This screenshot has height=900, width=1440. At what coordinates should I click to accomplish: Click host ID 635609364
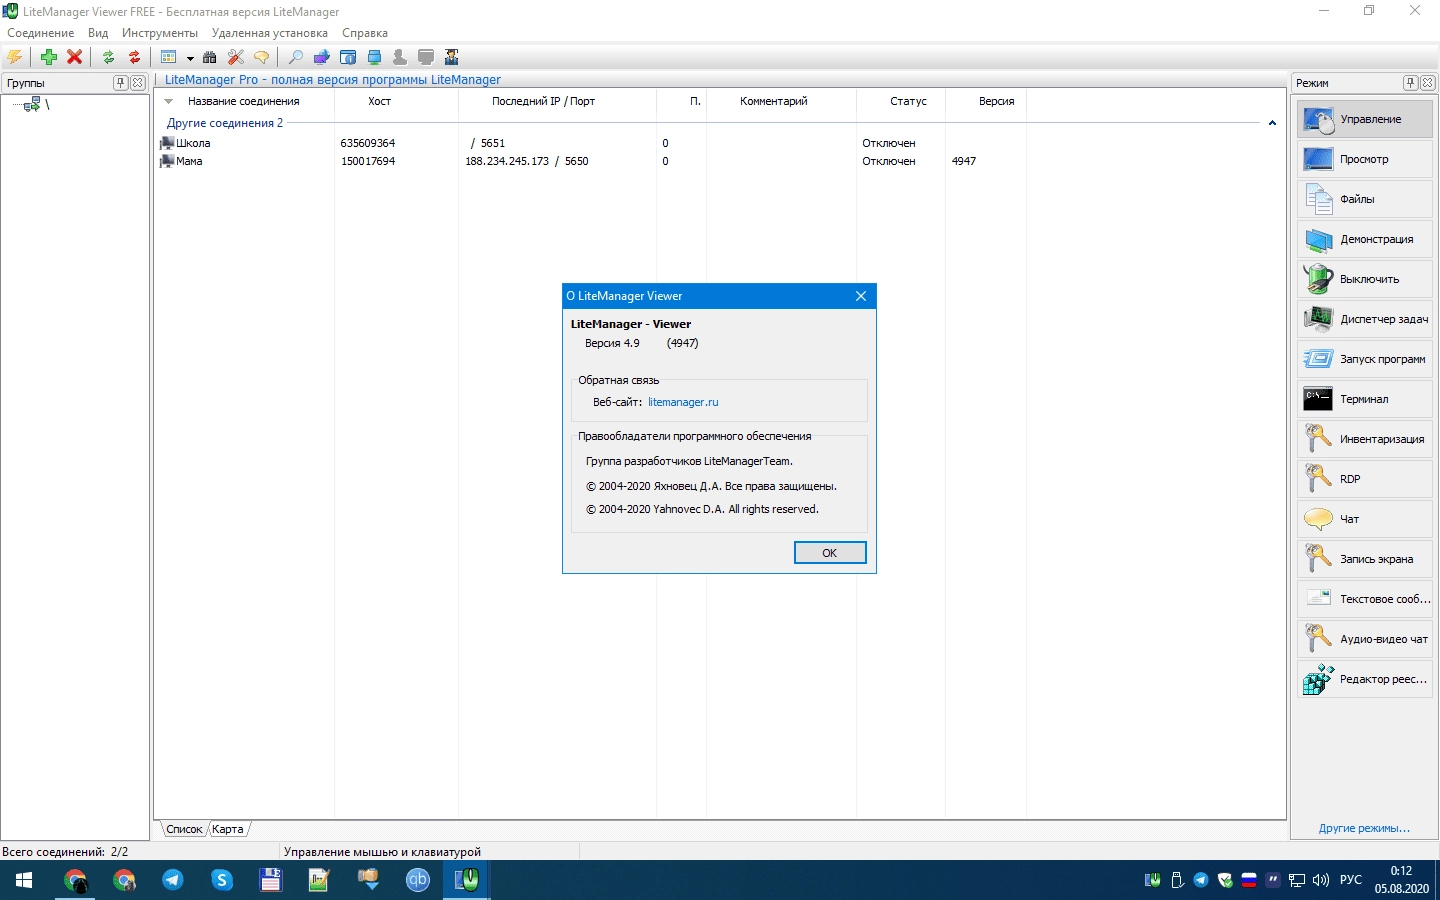pyautogui.click(x=368, y=143)
